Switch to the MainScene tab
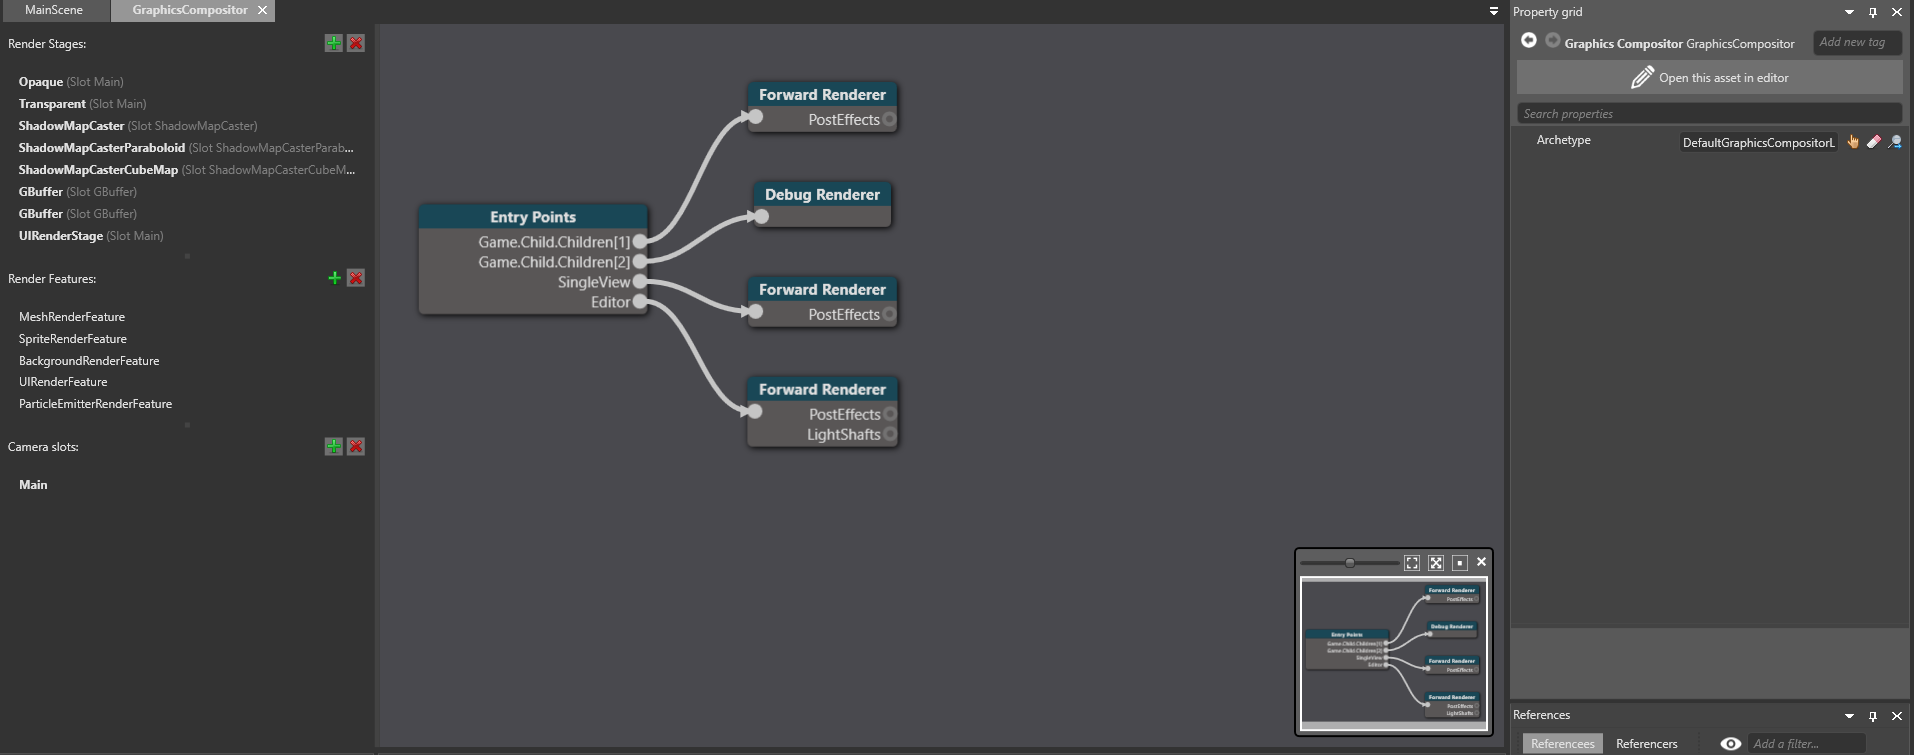The height and width of the screenshot is (755, 1914). pyautogui.click(x=54, y=10)
